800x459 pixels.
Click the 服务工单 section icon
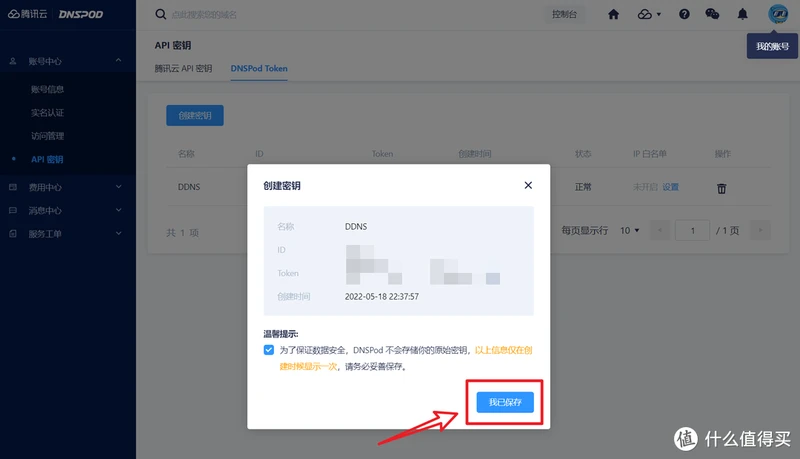coord(13,234)
